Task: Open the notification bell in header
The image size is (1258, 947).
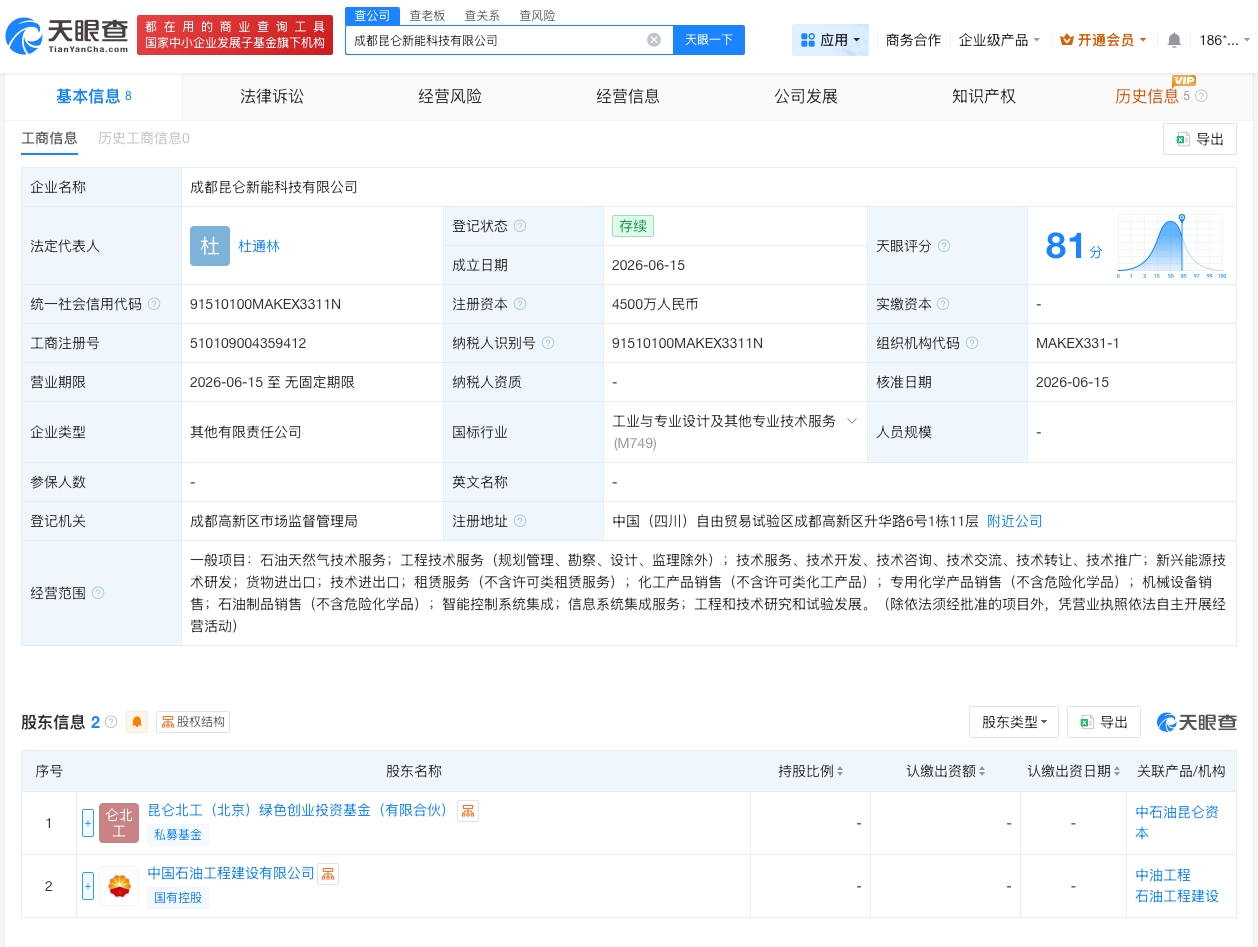Action: pos(1174,40)
